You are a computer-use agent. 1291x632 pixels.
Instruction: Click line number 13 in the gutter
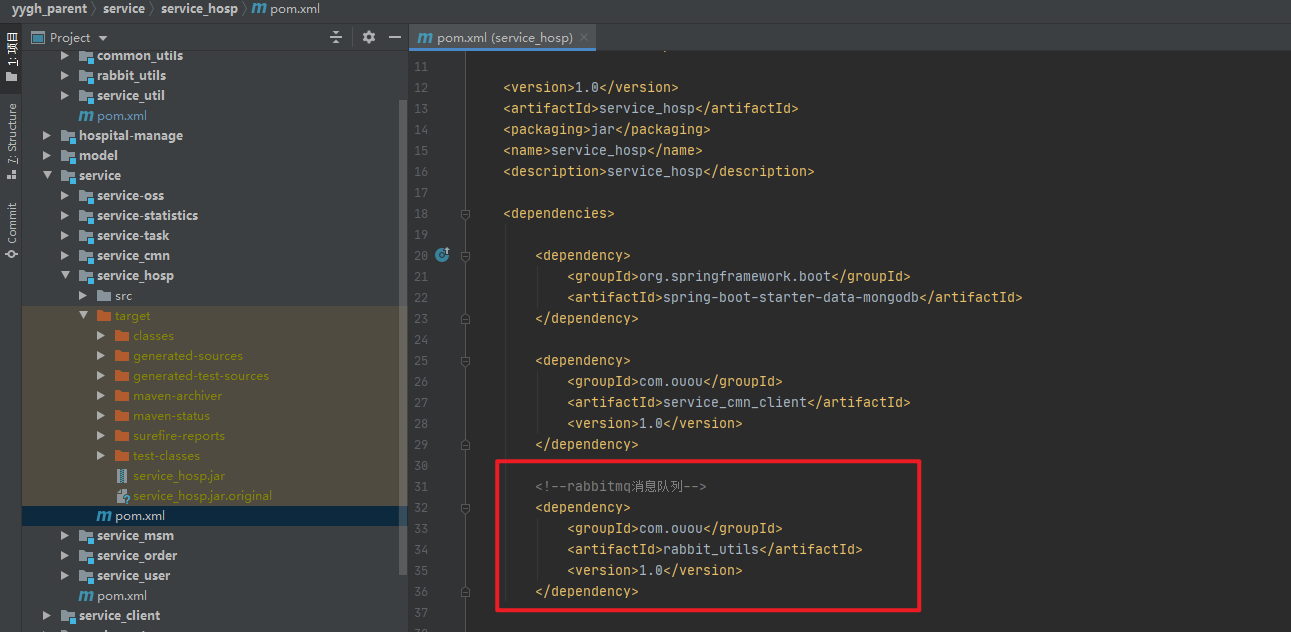click(x=421, y=108)
